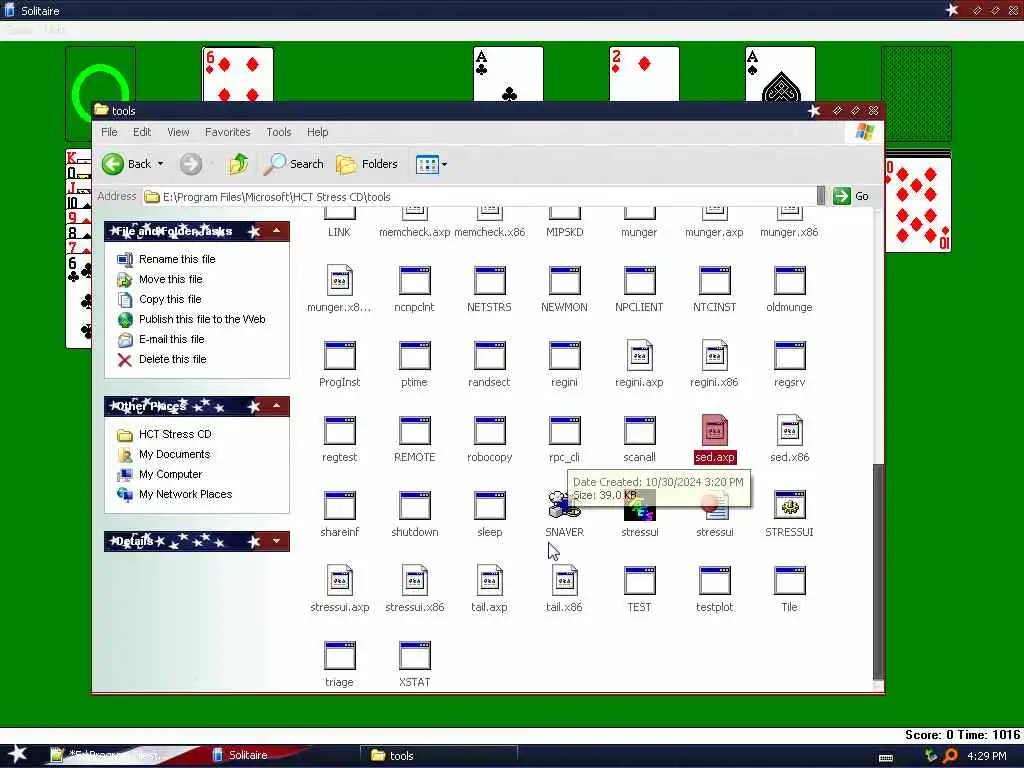This screenshot has height=768, width=1024.
Task: Toggle the Folders pane button
Action: point(367,164)
